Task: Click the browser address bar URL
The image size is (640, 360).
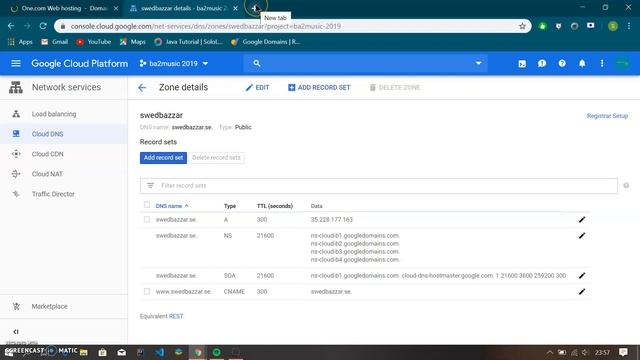Action: [206, 26]
